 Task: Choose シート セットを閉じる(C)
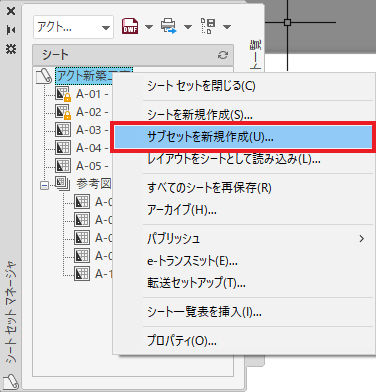tap(244, 86)
